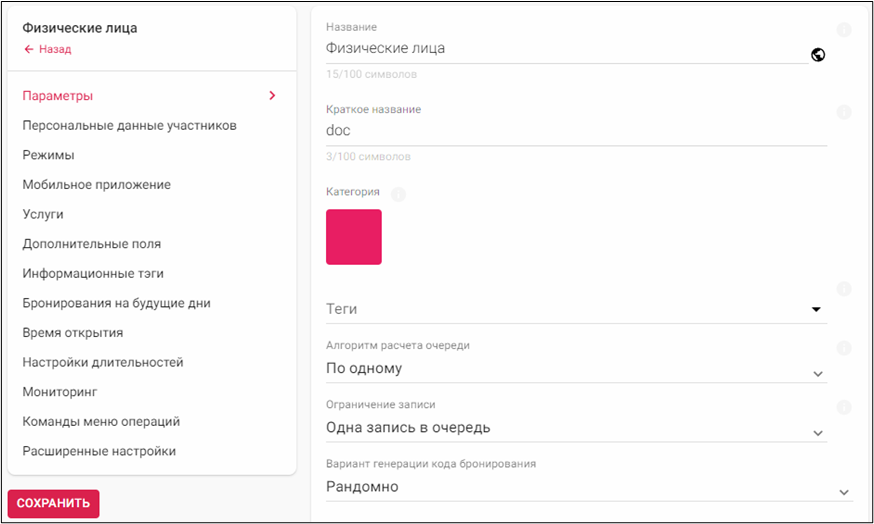Click the pink category color swatch
Screen dimensions: 874x524
[x=354, y=237]
